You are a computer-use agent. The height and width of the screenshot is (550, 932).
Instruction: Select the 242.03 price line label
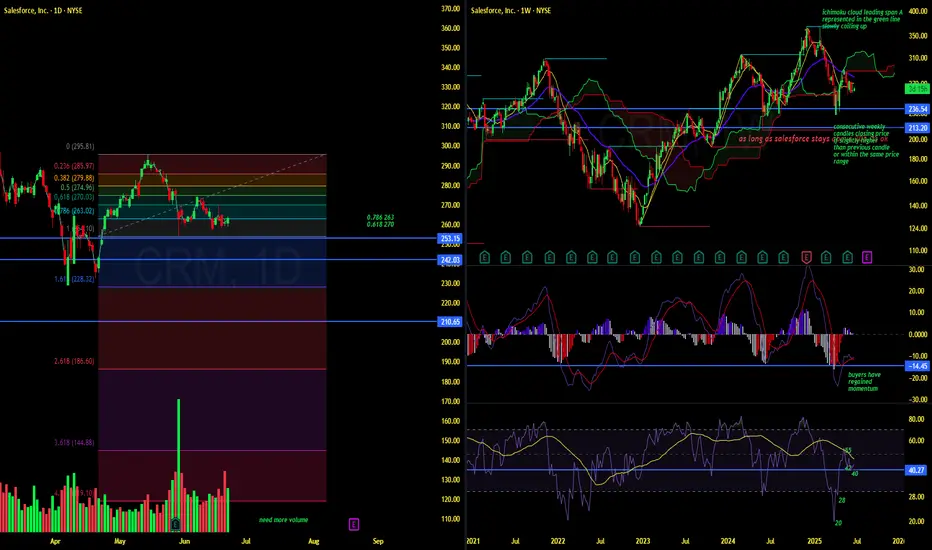450,260
